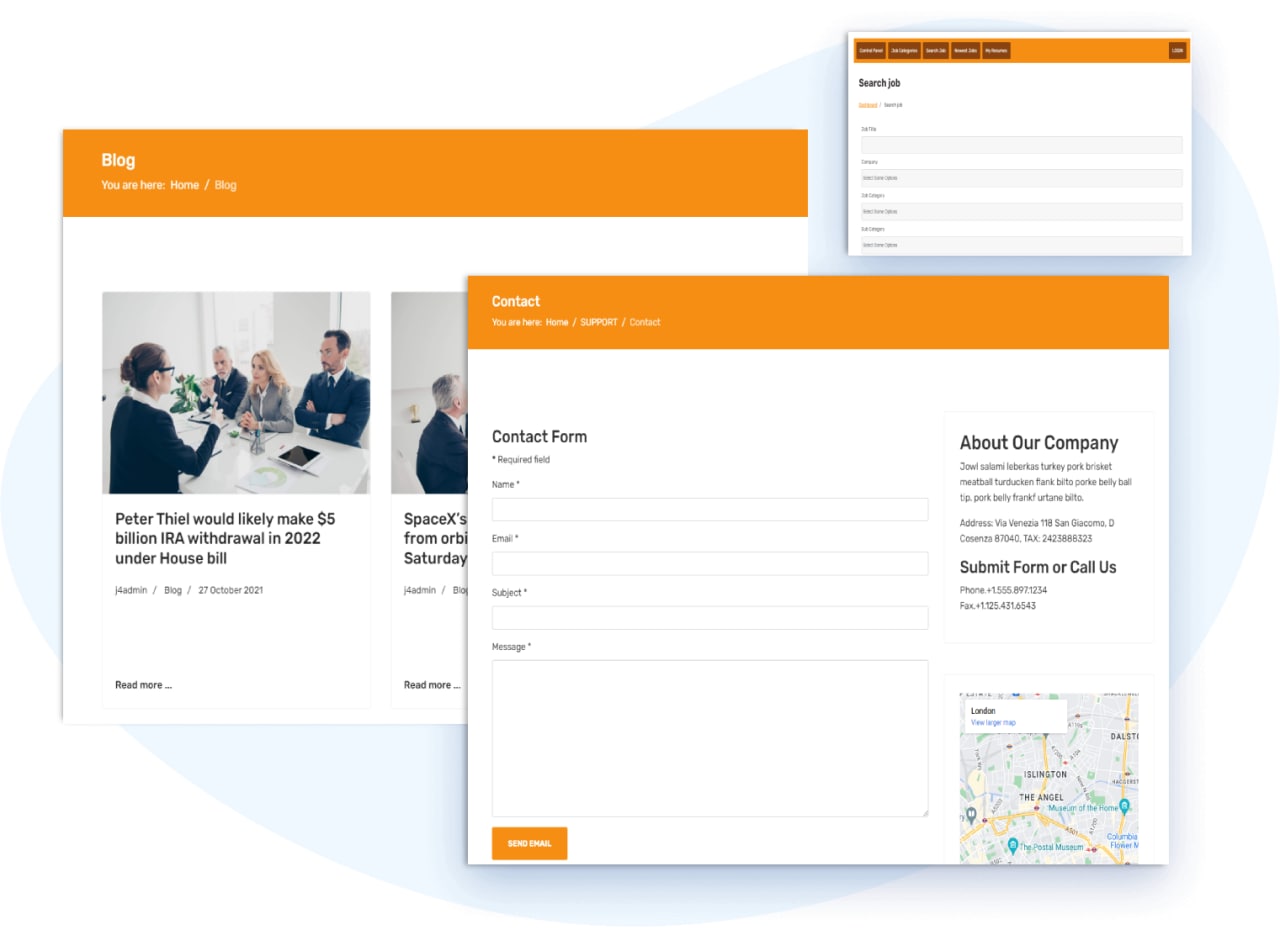
Task: Click the Blog category under Peter Thiel article
Action: click(x=173, y=590)
